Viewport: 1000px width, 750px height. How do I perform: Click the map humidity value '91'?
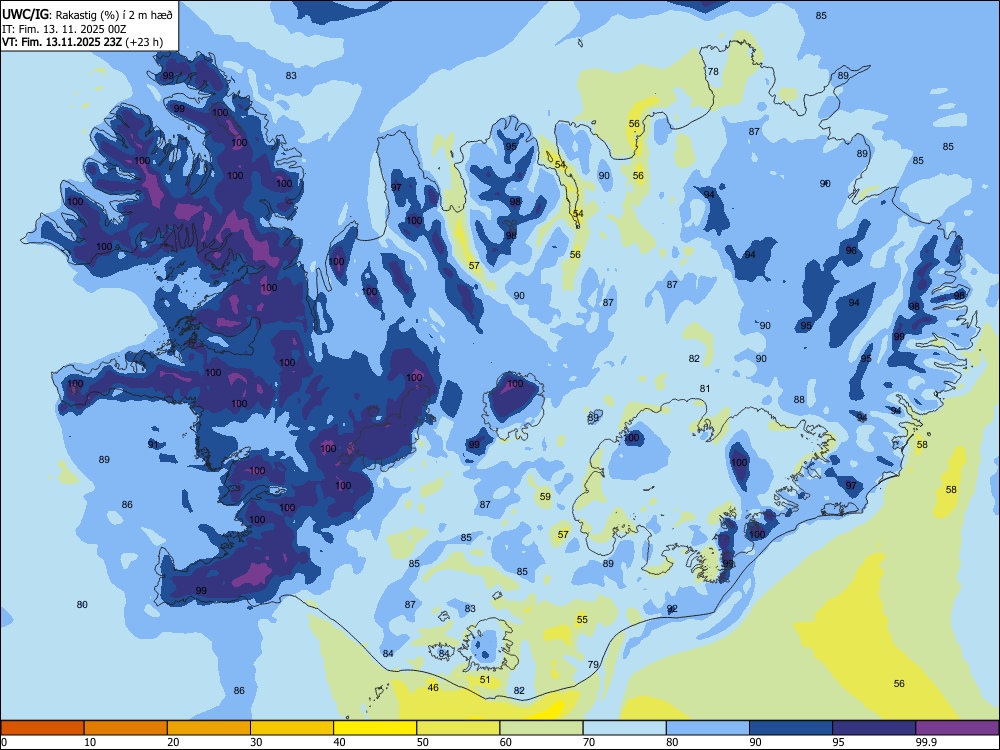(x=153, y=445)
